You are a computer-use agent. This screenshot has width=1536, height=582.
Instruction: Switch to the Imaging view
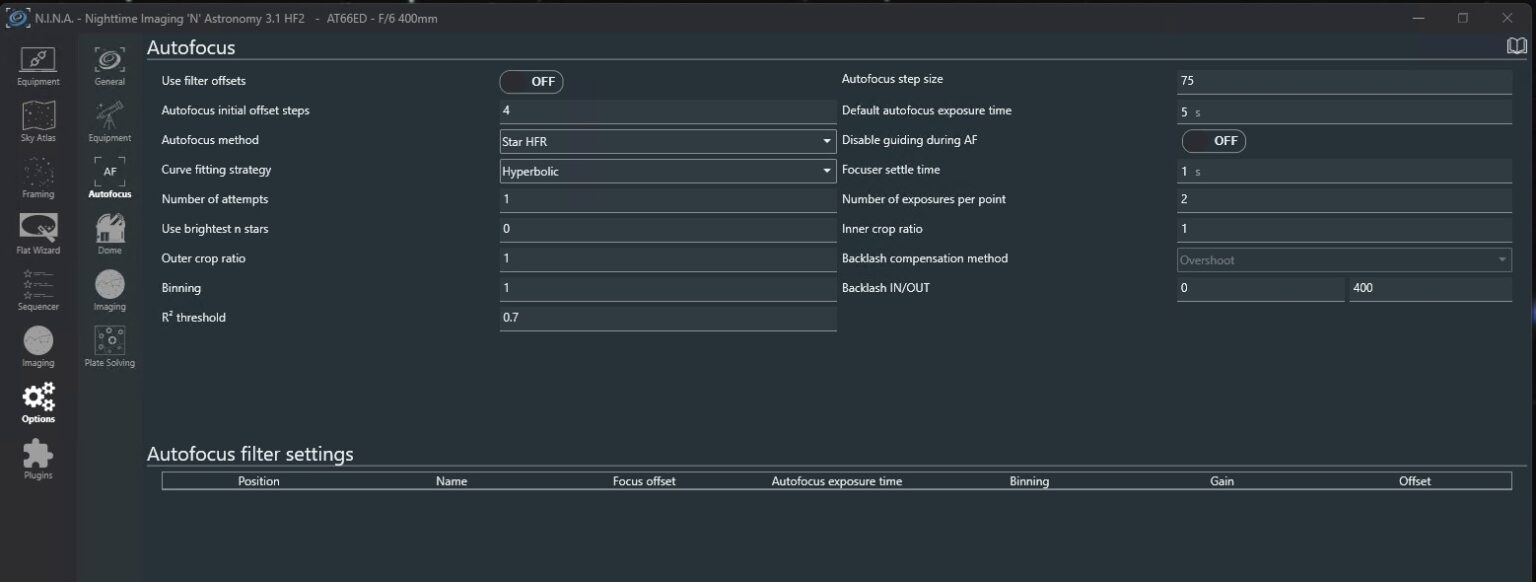pos(38,345)
